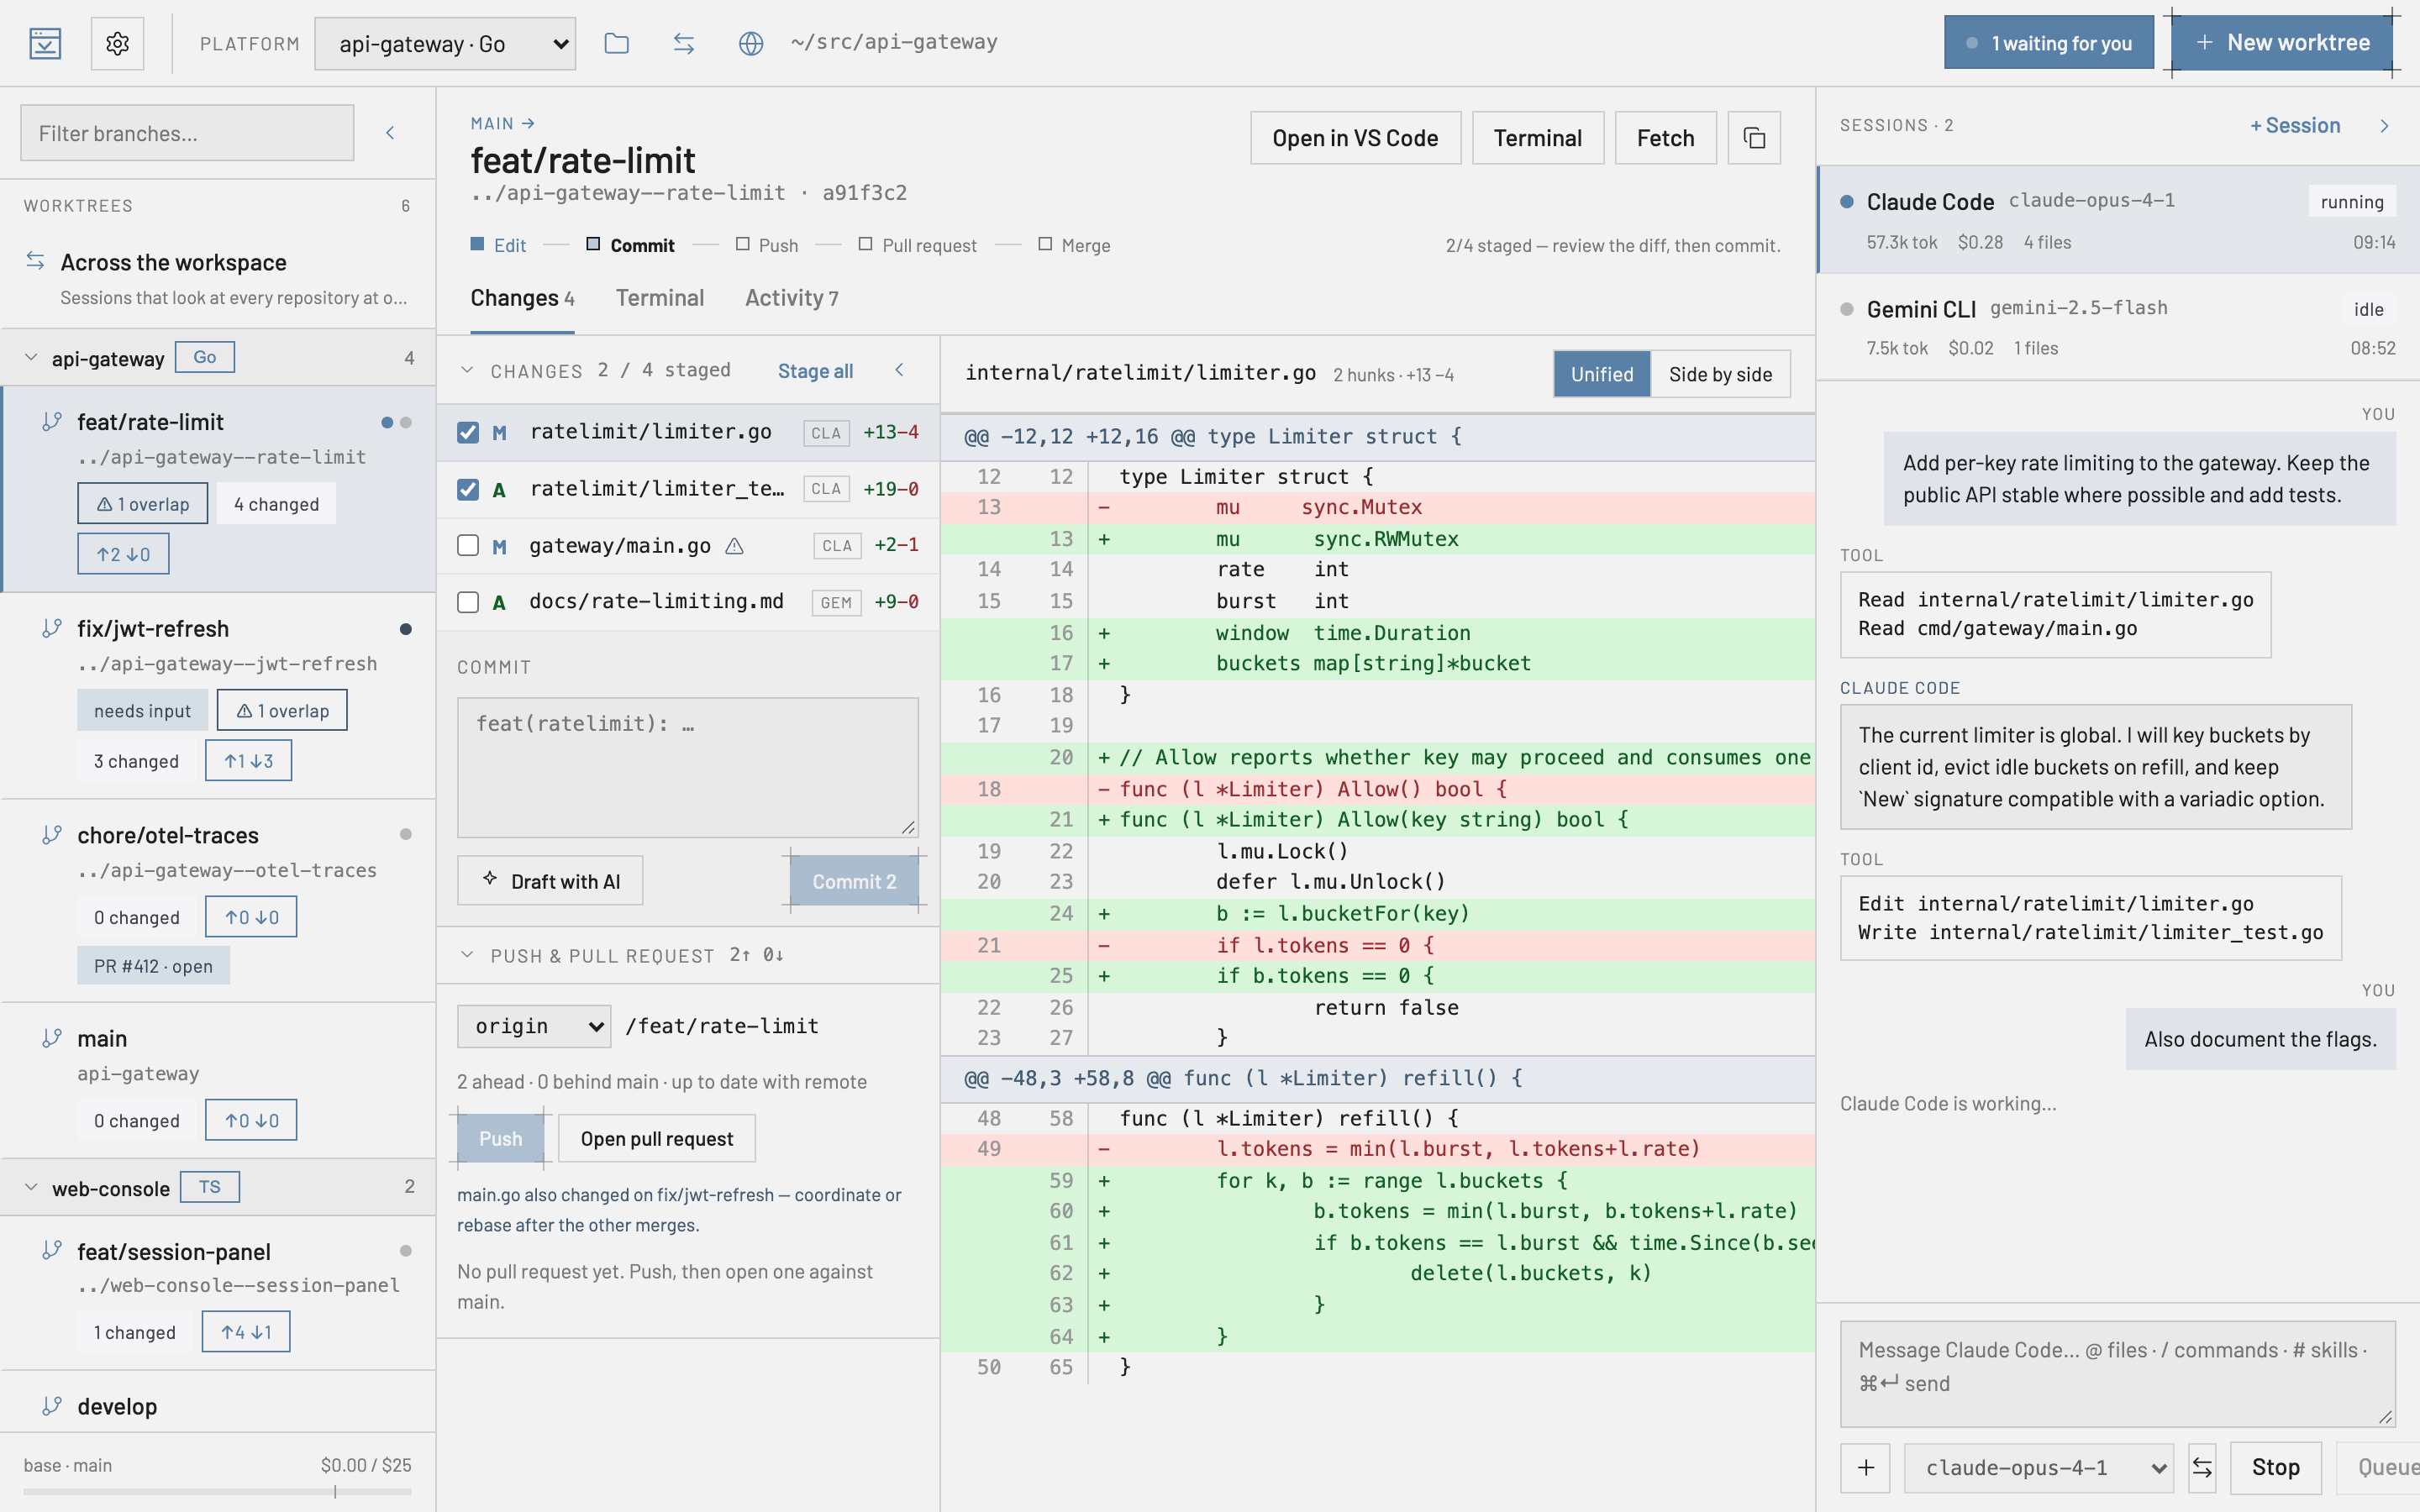
Task: Click Across the workspace arrows icon
Action: pos(36,261)
